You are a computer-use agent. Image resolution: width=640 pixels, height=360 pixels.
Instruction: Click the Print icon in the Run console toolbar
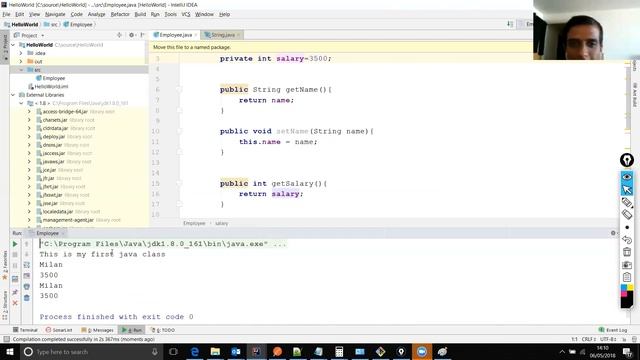click(27, 287)
